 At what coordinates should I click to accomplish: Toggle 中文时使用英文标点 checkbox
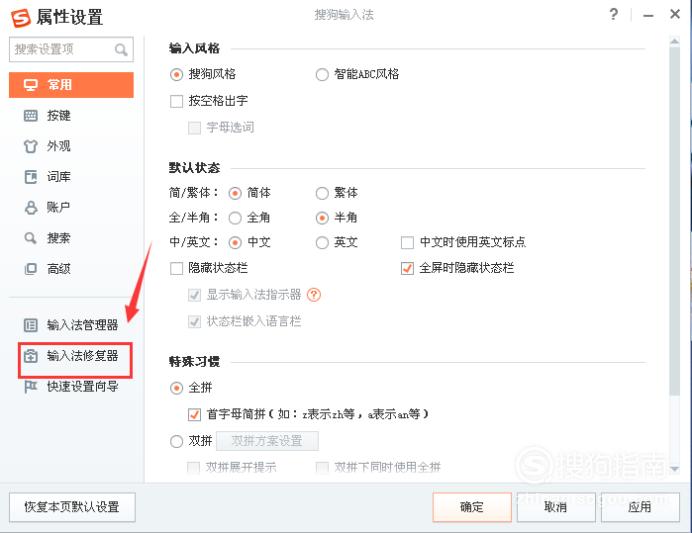[x=407, y=242]
